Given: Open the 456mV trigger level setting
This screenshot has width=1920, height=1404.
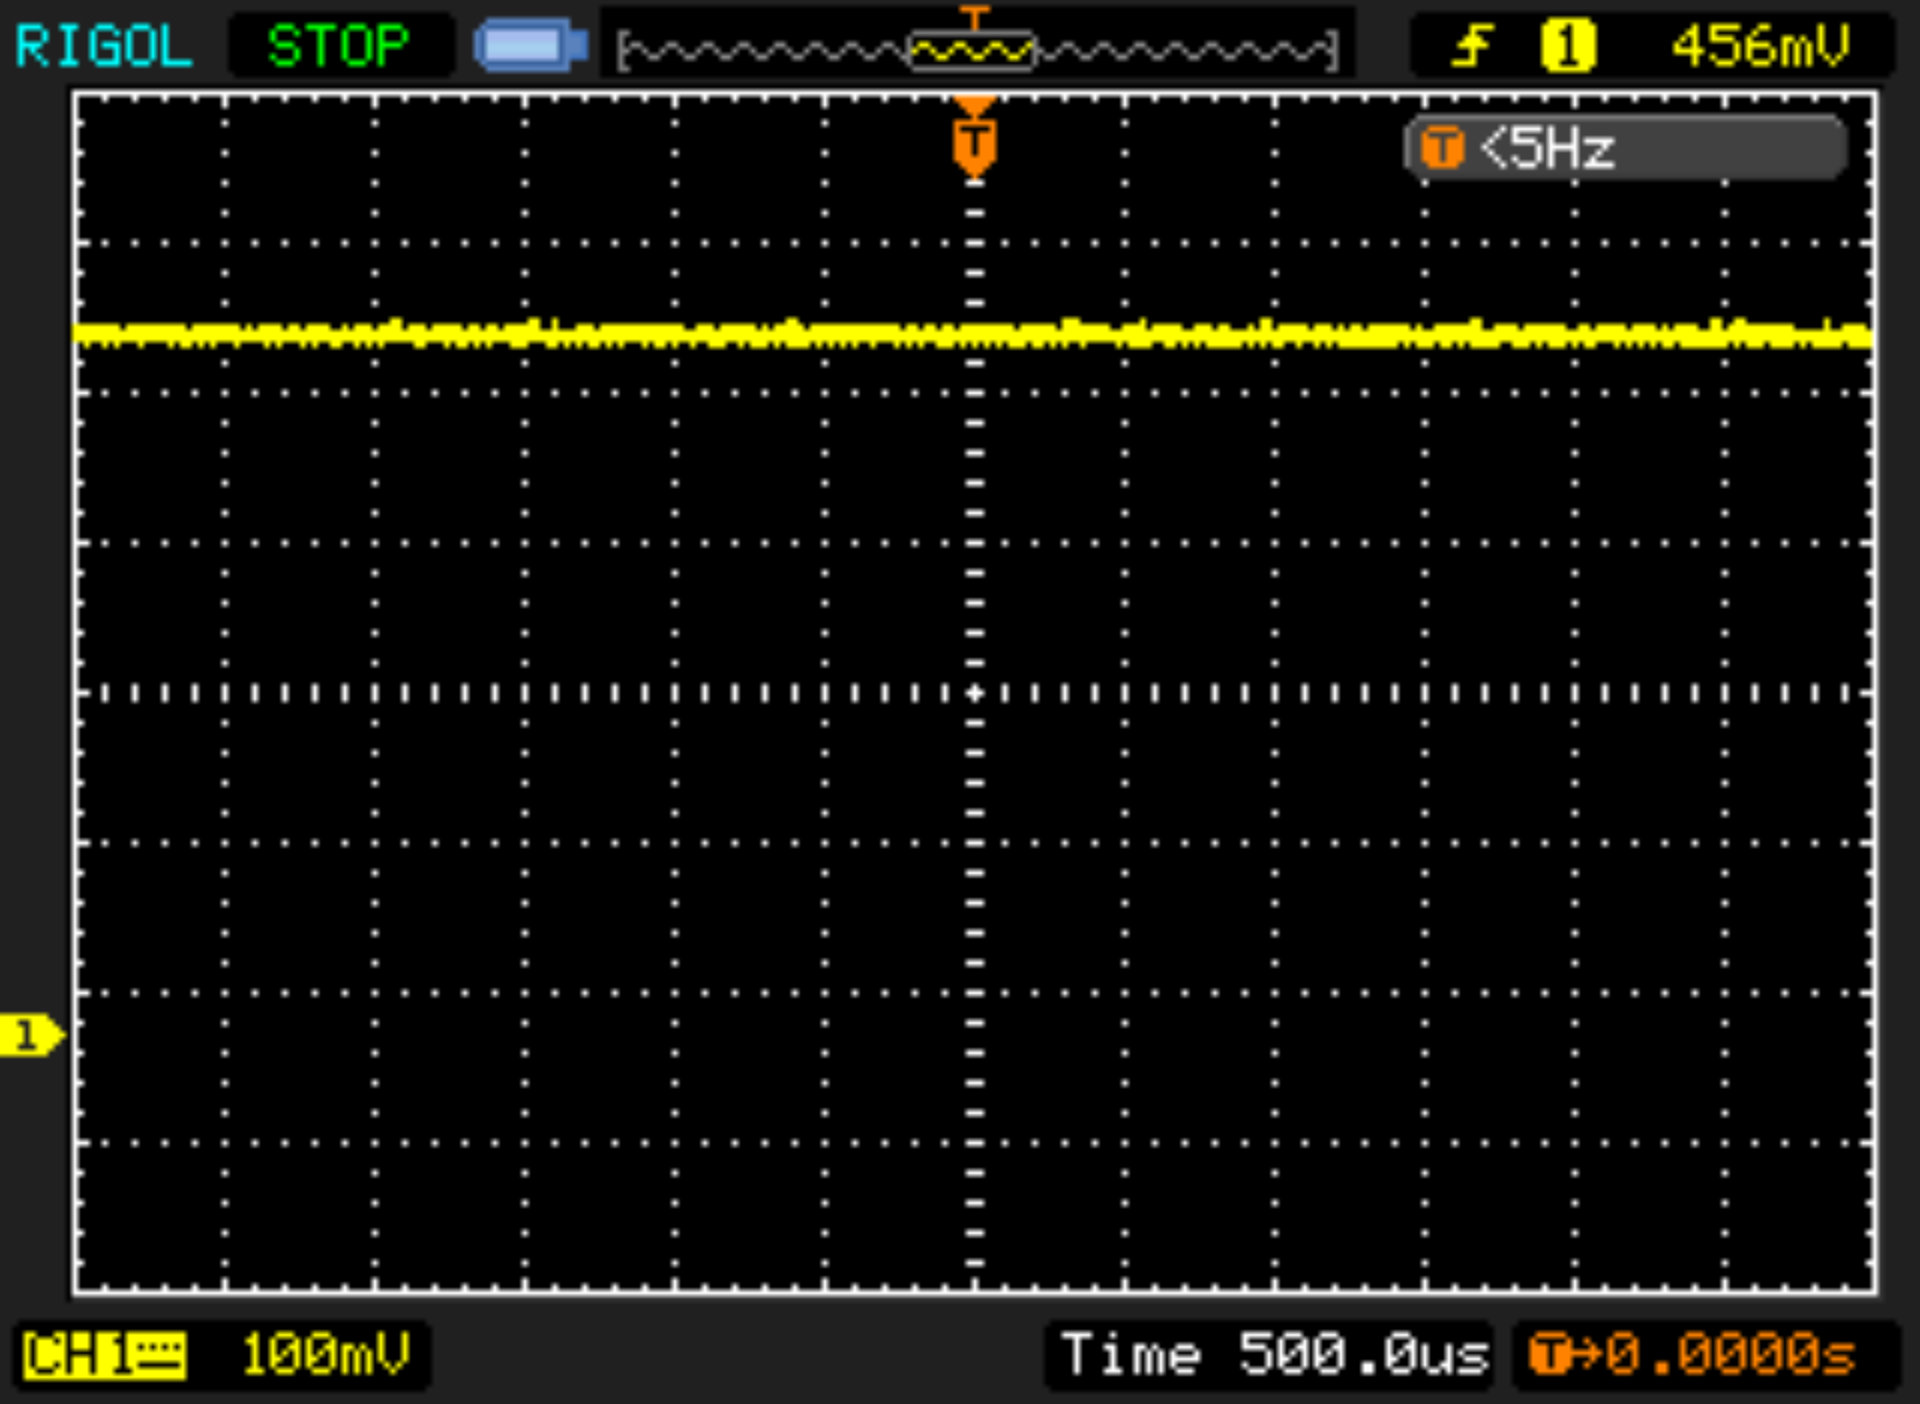Looking at the screenshot, I should point(1760,46).
